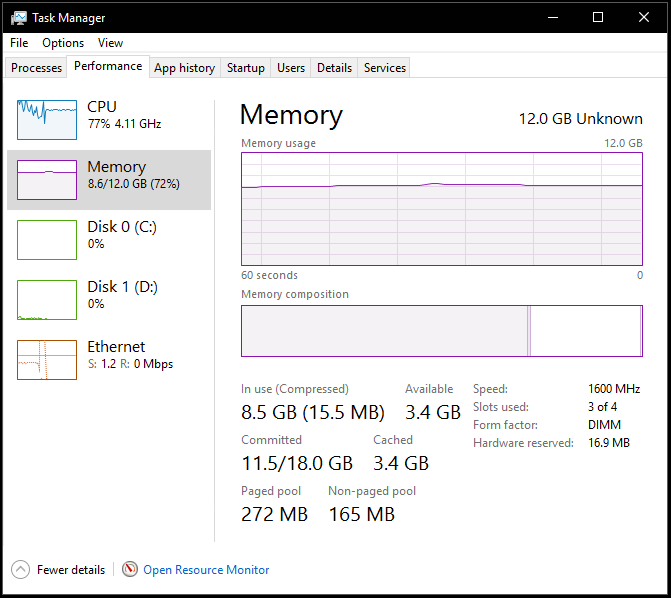The height and width of the screenshot is (598, 671).
Task: Click the Task Manager title bar icon
Action: click(x=19, y=17)
